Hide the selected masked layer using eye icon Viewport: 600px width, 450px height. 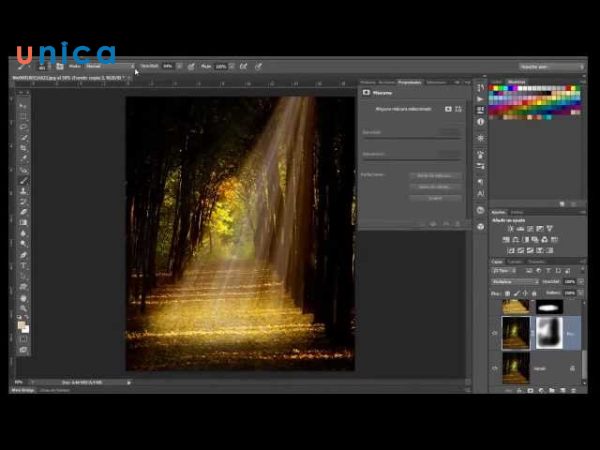point(495,334)
